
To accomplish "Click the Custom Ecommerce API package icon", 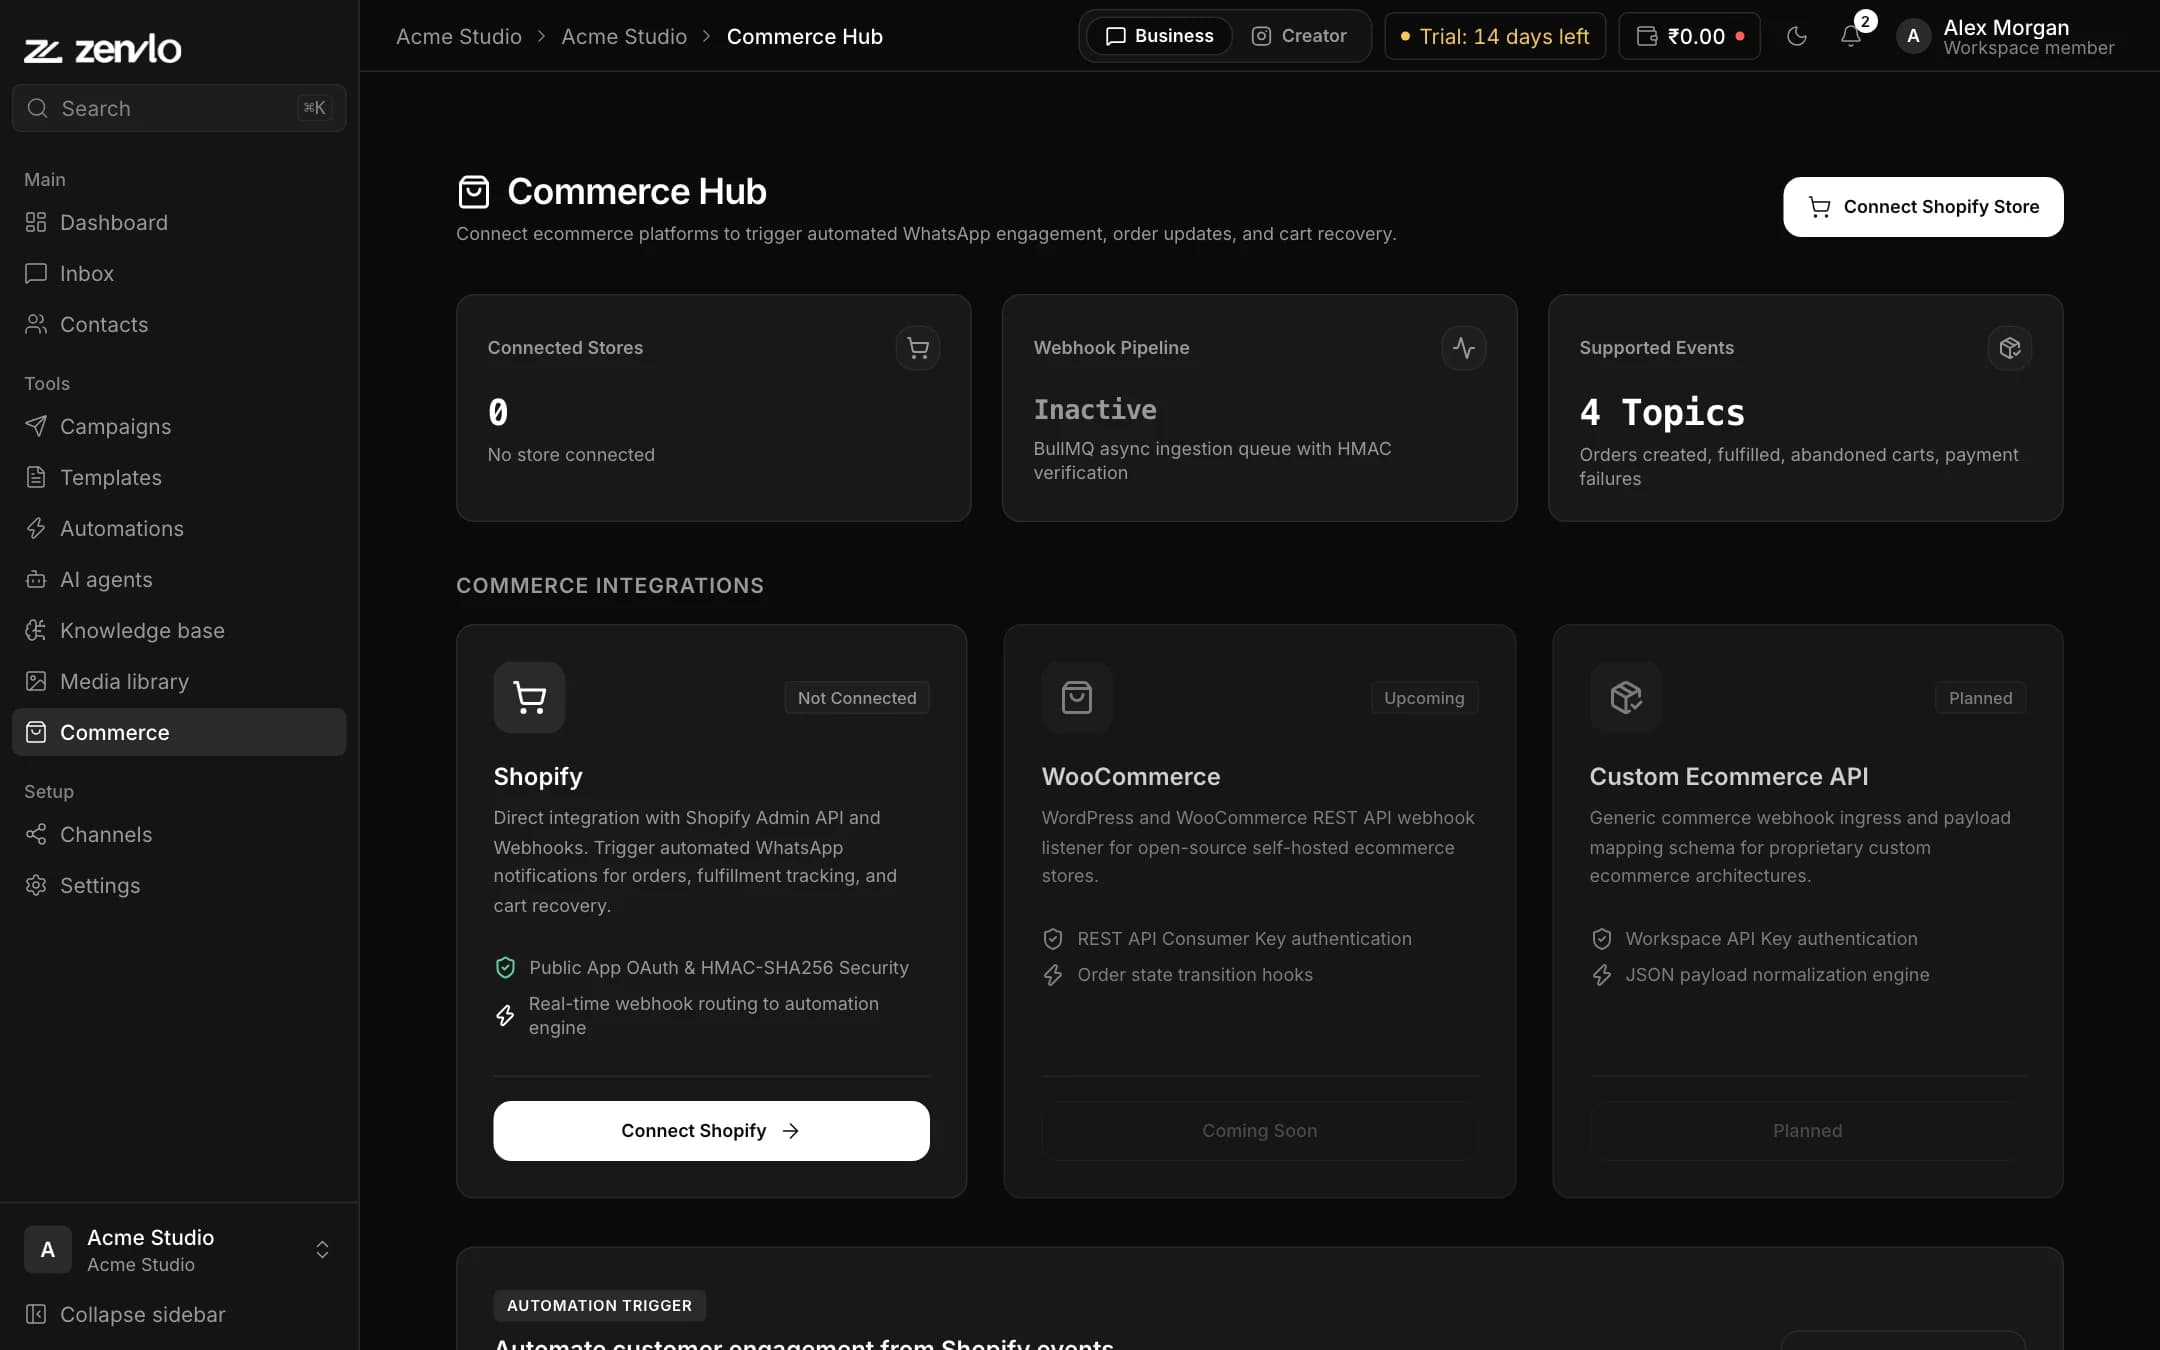I will 1626,697.
